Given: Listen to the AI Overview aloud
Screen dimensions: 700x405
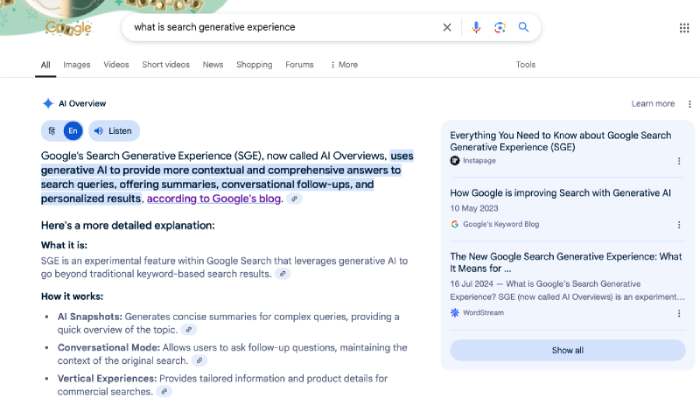Looking at the screenshot, I should coord(114,131).
